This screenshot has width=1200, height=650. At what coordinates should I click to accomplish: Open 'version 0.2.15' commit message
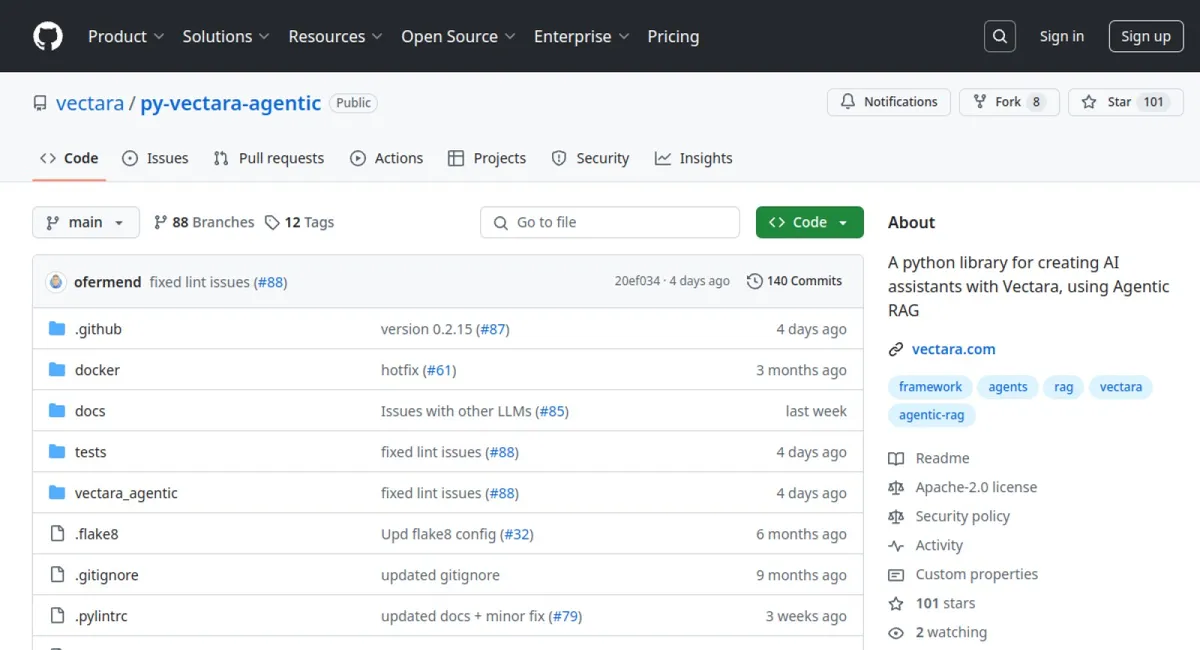pyautogui.click(x=428, y=329)
